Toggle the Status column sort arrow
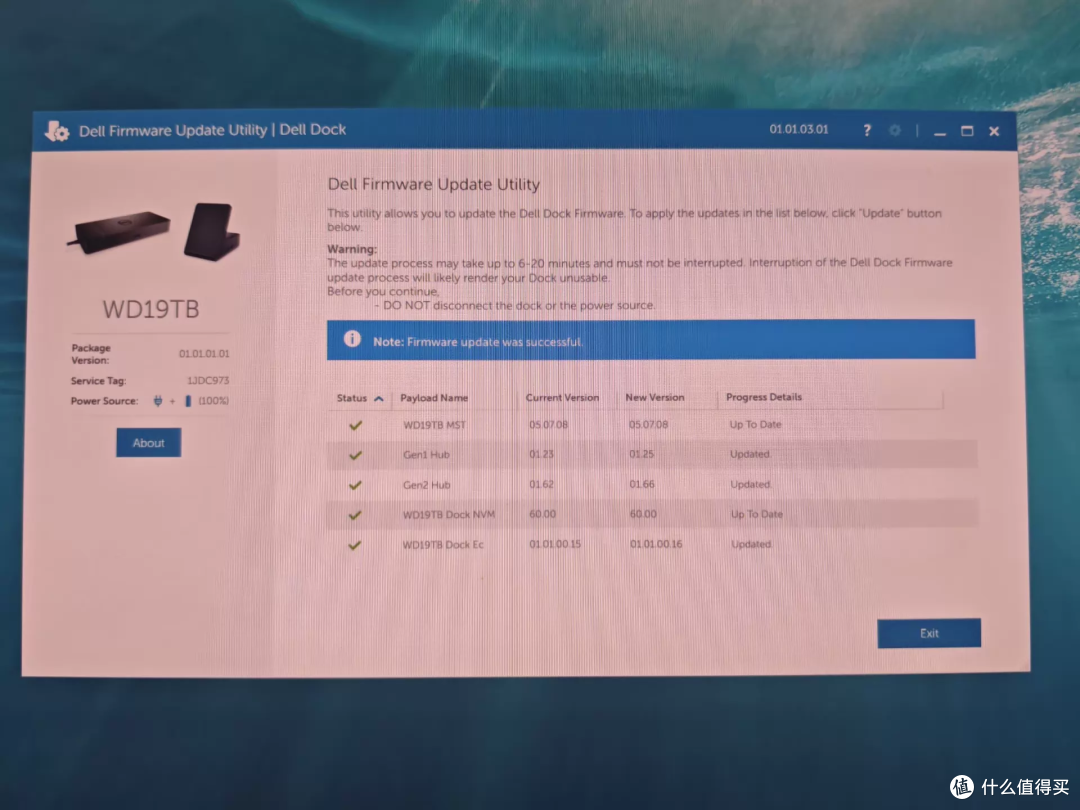 [x=379, y=398]
